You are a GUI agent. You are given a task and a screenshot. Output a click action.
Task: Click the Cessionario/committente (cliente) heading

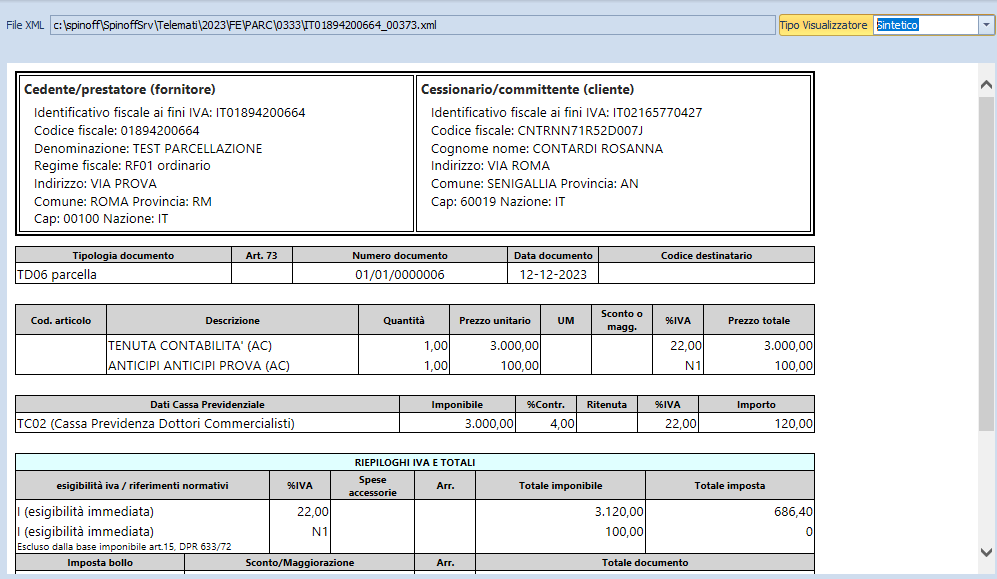point(527,89)
